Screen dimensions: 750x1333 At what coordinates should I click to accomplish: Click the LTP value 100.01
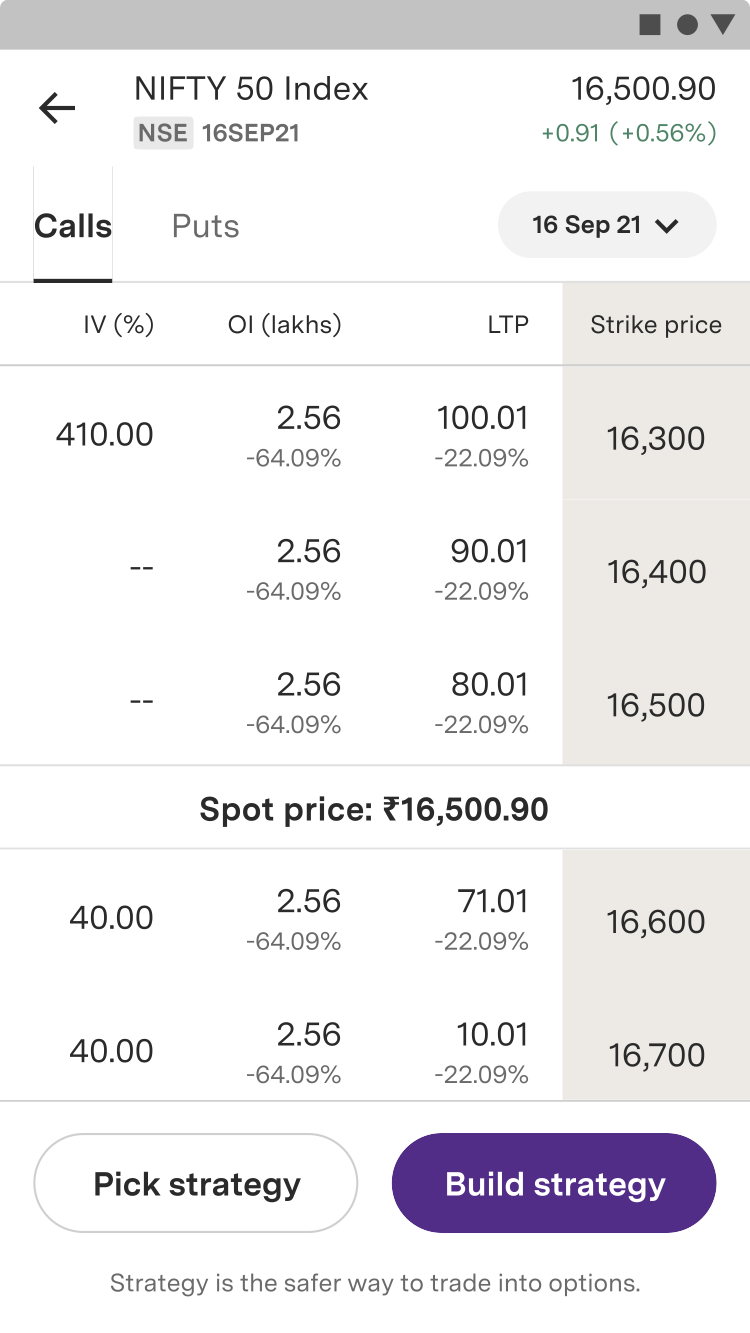(x=482, y=418)
